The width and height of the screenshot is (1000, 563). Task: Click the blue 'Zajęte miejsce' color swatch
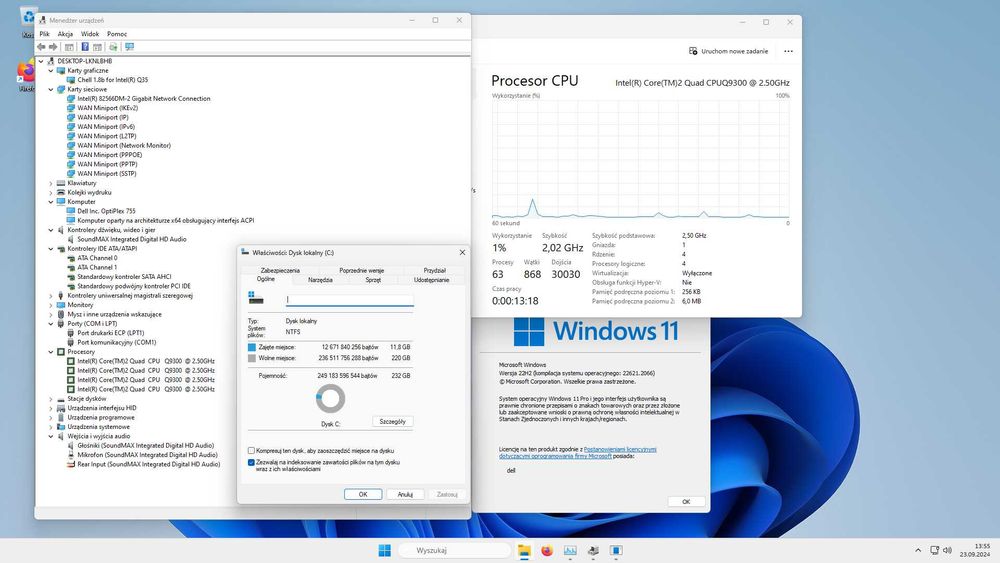[251, 347]
